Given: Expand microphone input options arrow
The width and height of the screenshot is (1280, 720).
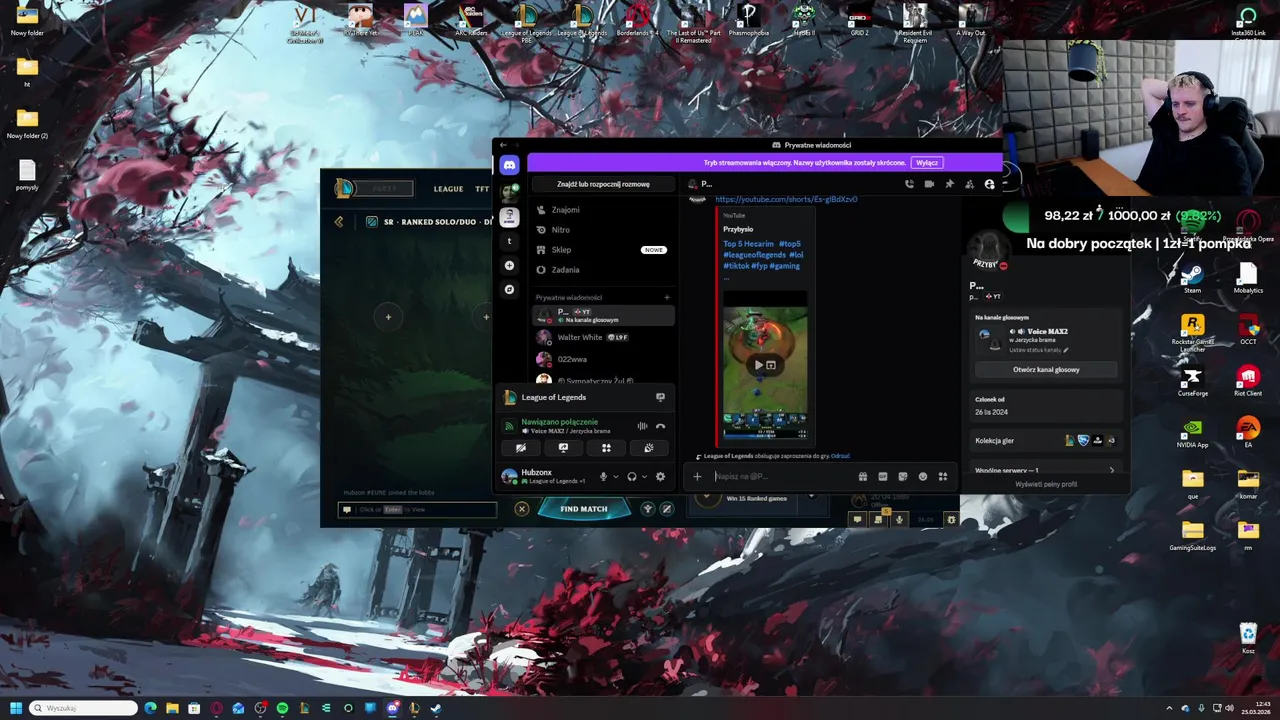Looking at the screenshot, I should pyautogui.click(x=615, y=477).
